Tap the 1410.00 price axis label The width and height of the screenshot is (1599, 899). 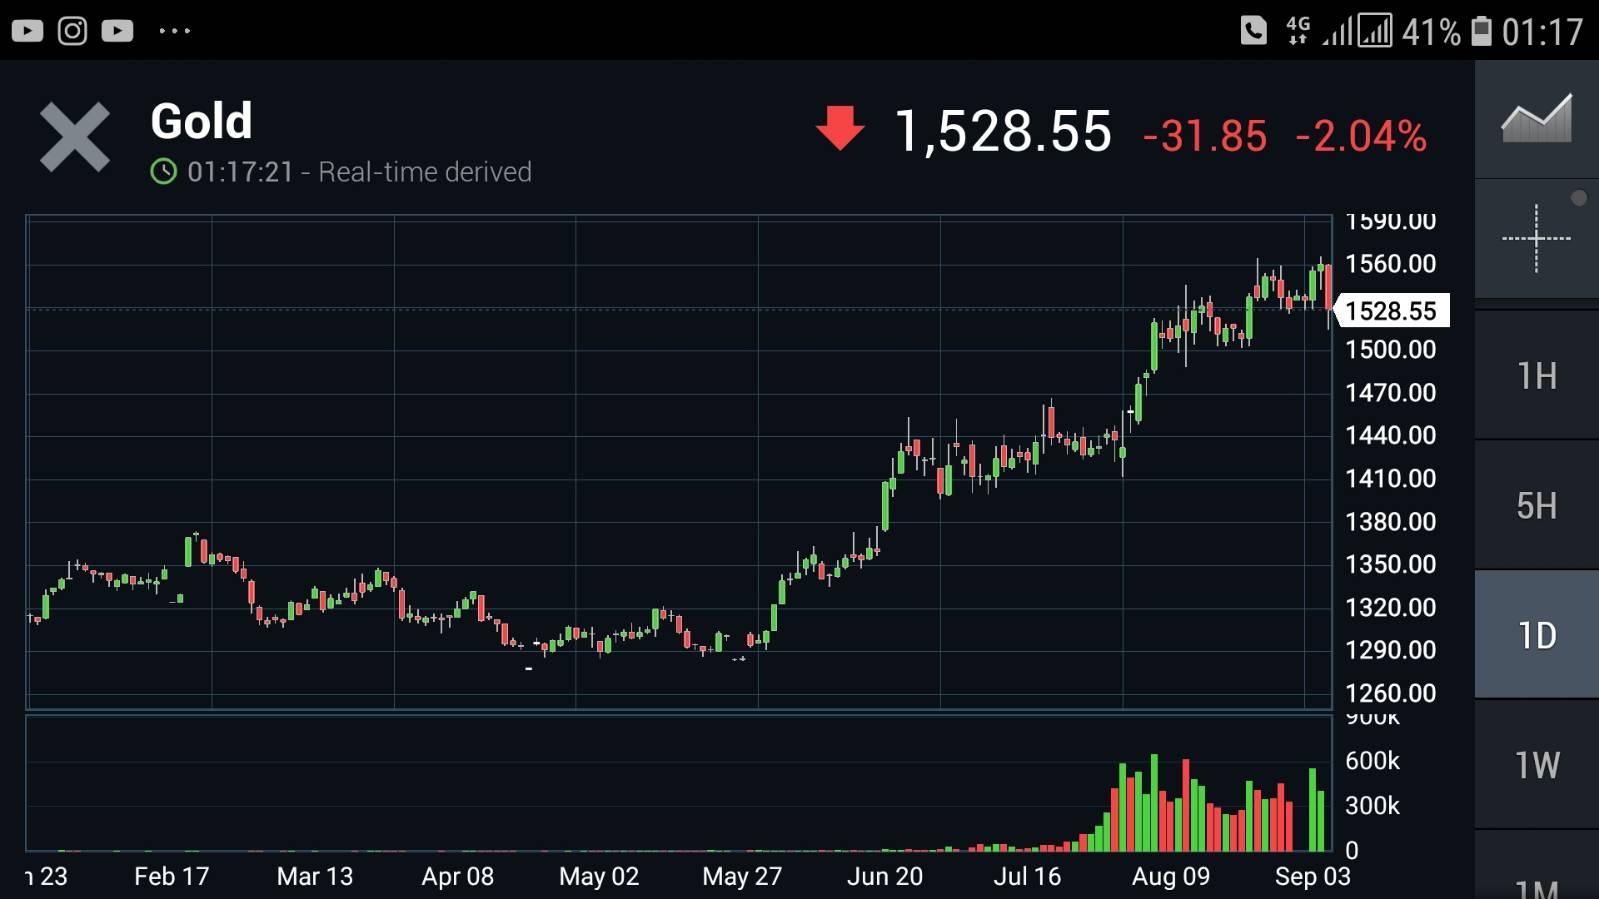(x=1390, y=479)
